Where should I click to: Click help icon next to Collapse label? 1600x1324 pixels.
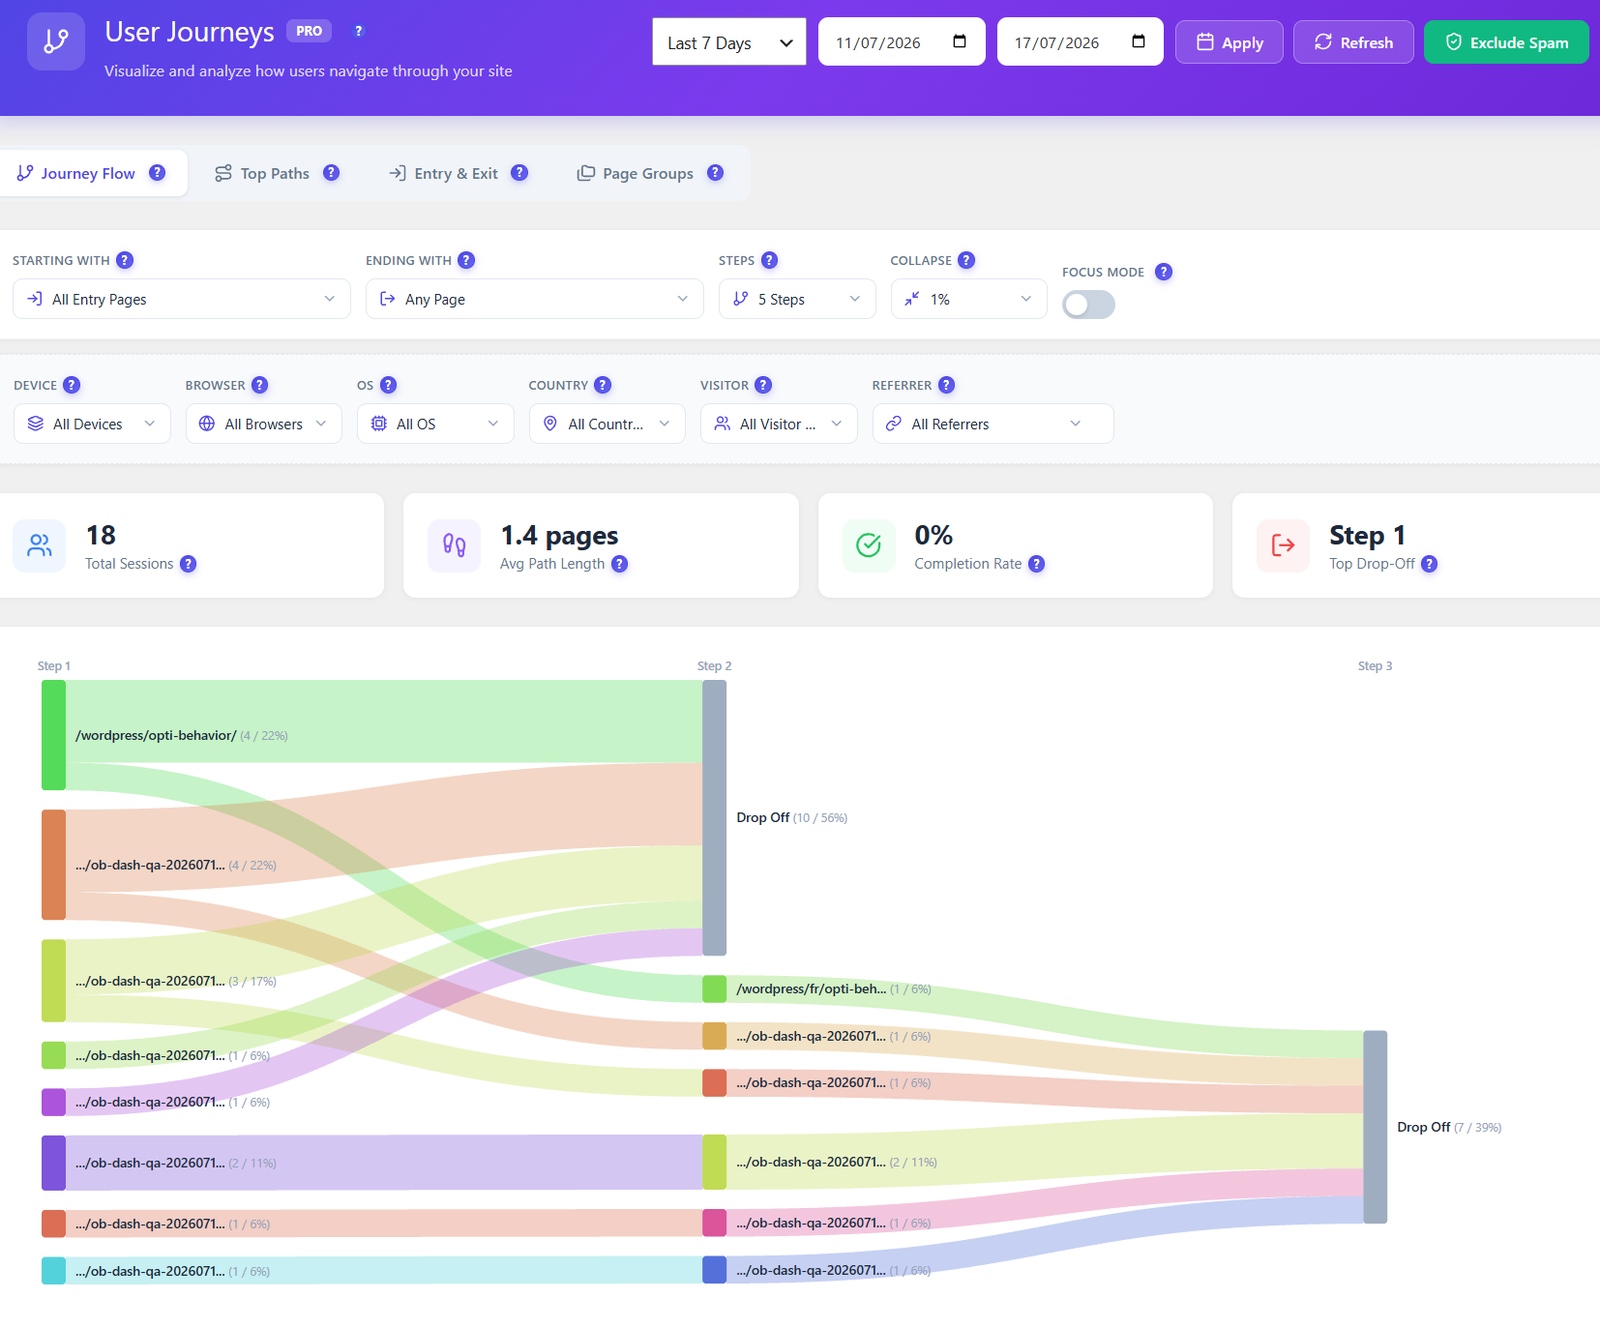point(966,260)
